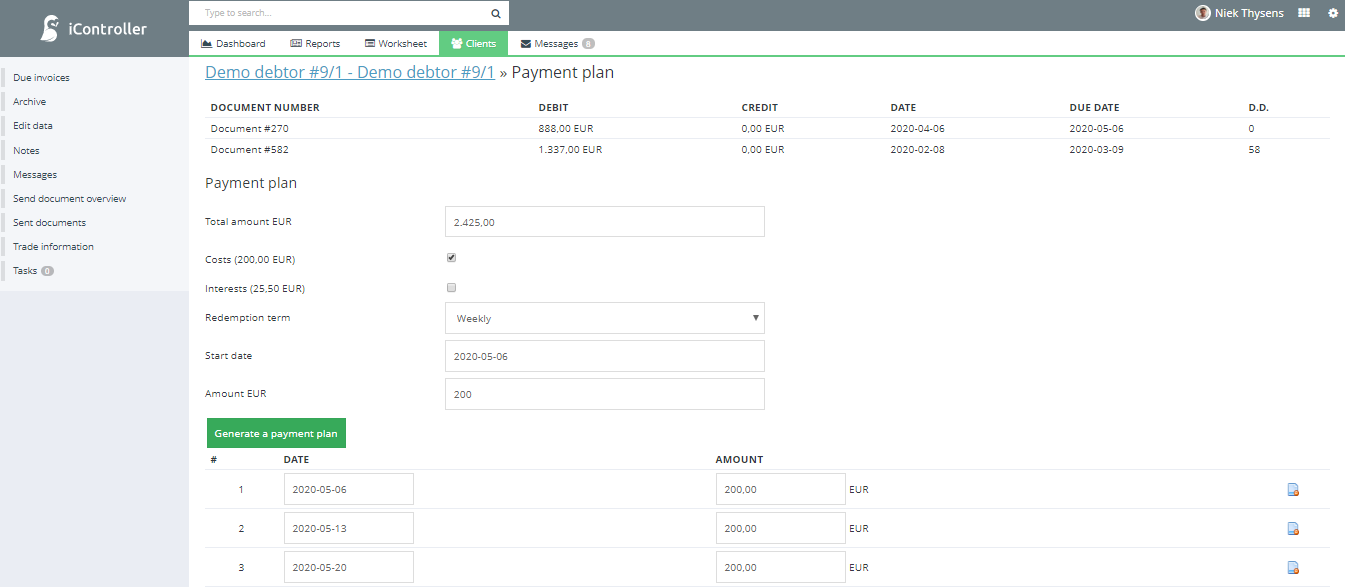Open the settings gear icon
This screenshot has height=587, width=1345.
click(x=1332, y=13)
